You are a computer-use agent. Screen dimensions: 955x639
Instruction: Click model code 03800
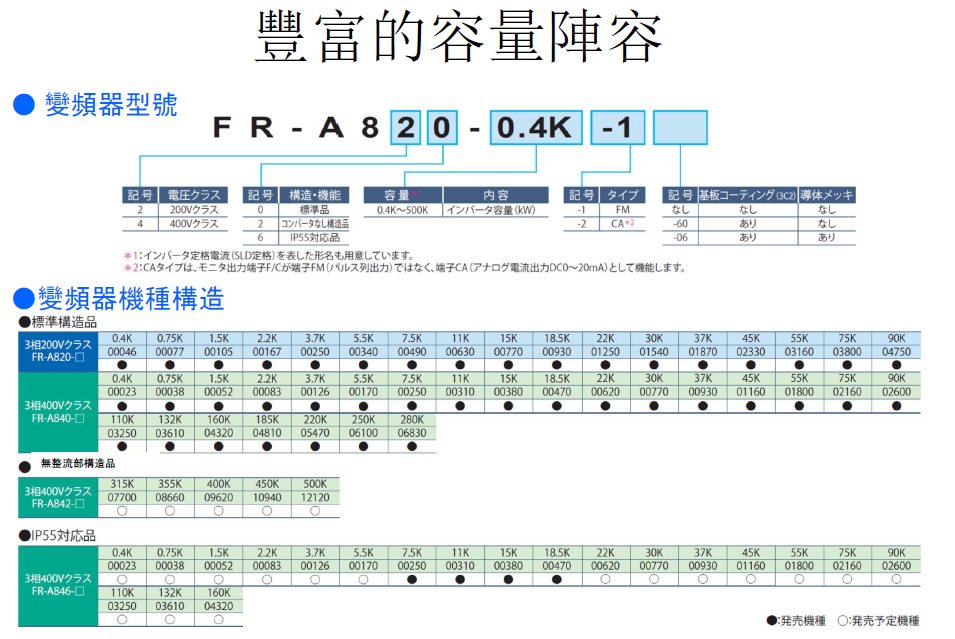coord(847,352)
